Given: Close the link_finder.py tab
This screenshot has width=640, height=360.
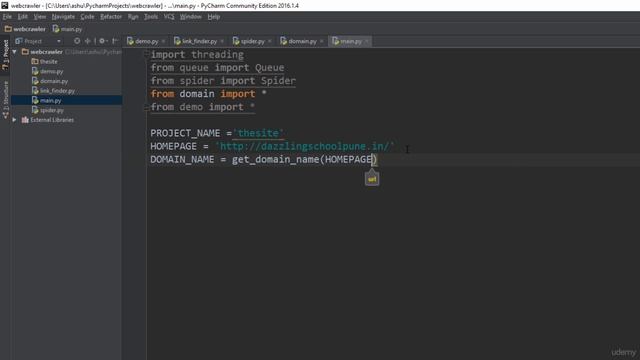Looking at the screenshot, I should [222, 41].
